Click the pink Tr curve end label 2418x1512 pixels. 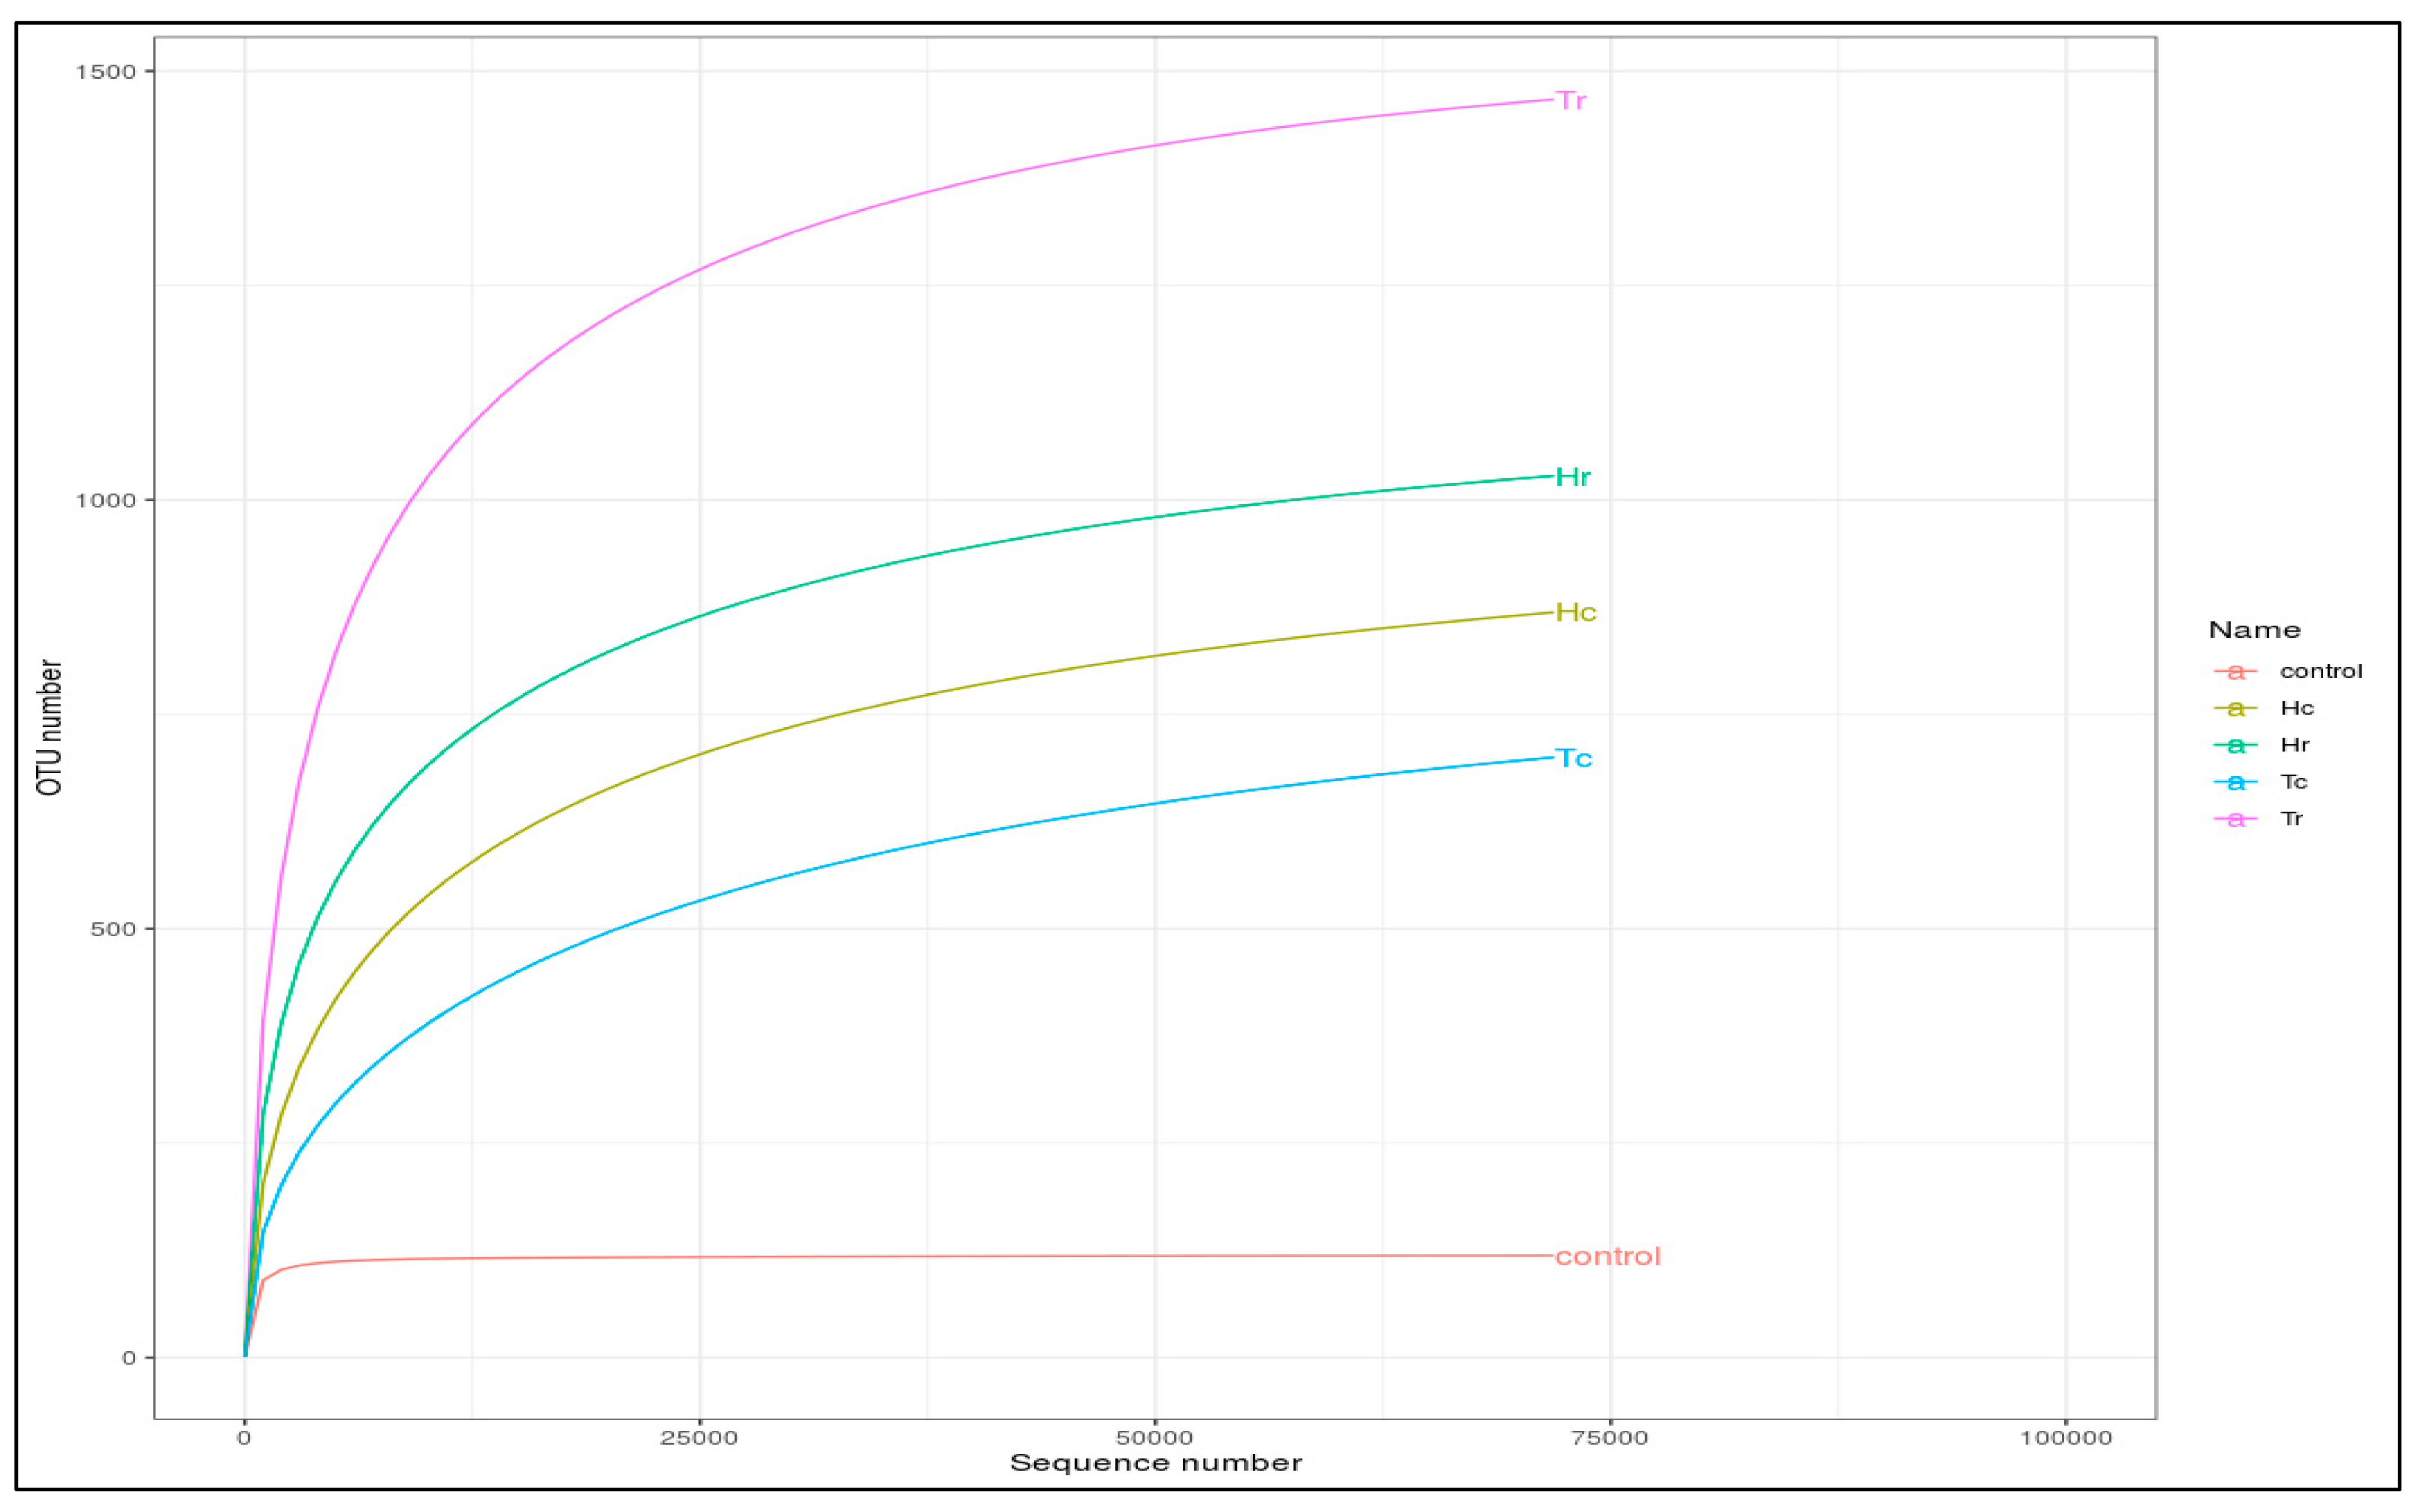click(x=1571, y=101)
